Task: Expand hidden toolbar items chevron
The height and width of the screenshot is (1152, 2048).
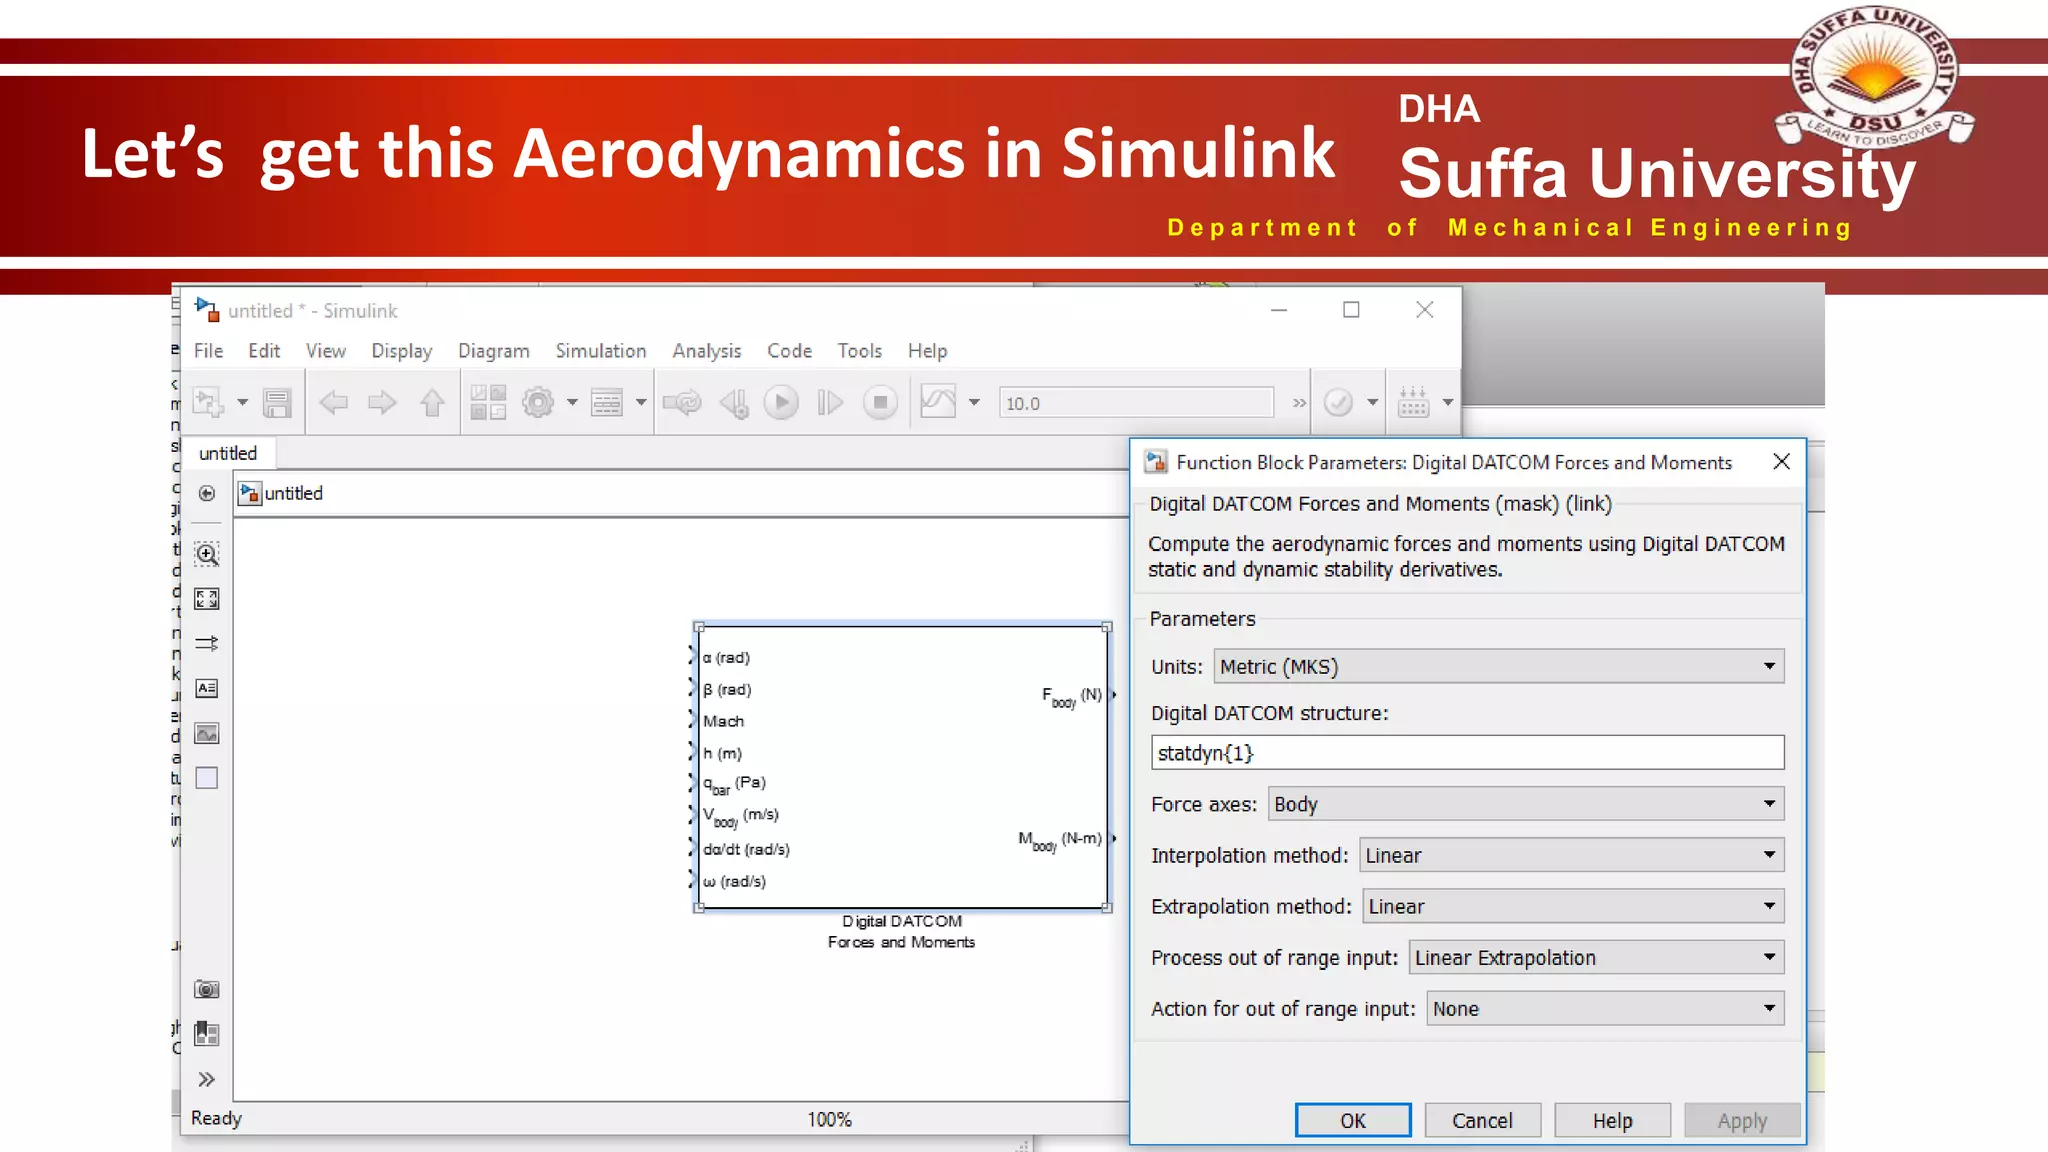Action: pyautogui.click(x=1299, y=403)
